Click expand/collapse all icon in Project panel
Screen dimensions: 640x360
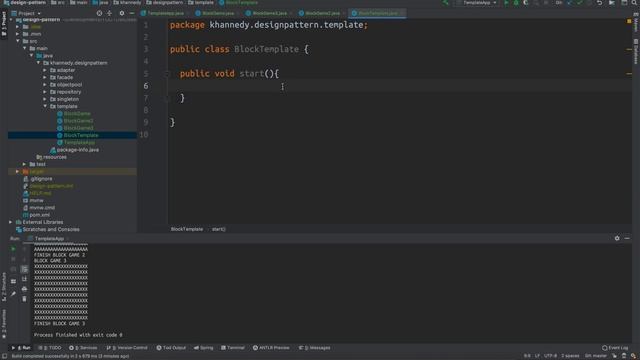(x=109, y=13)
